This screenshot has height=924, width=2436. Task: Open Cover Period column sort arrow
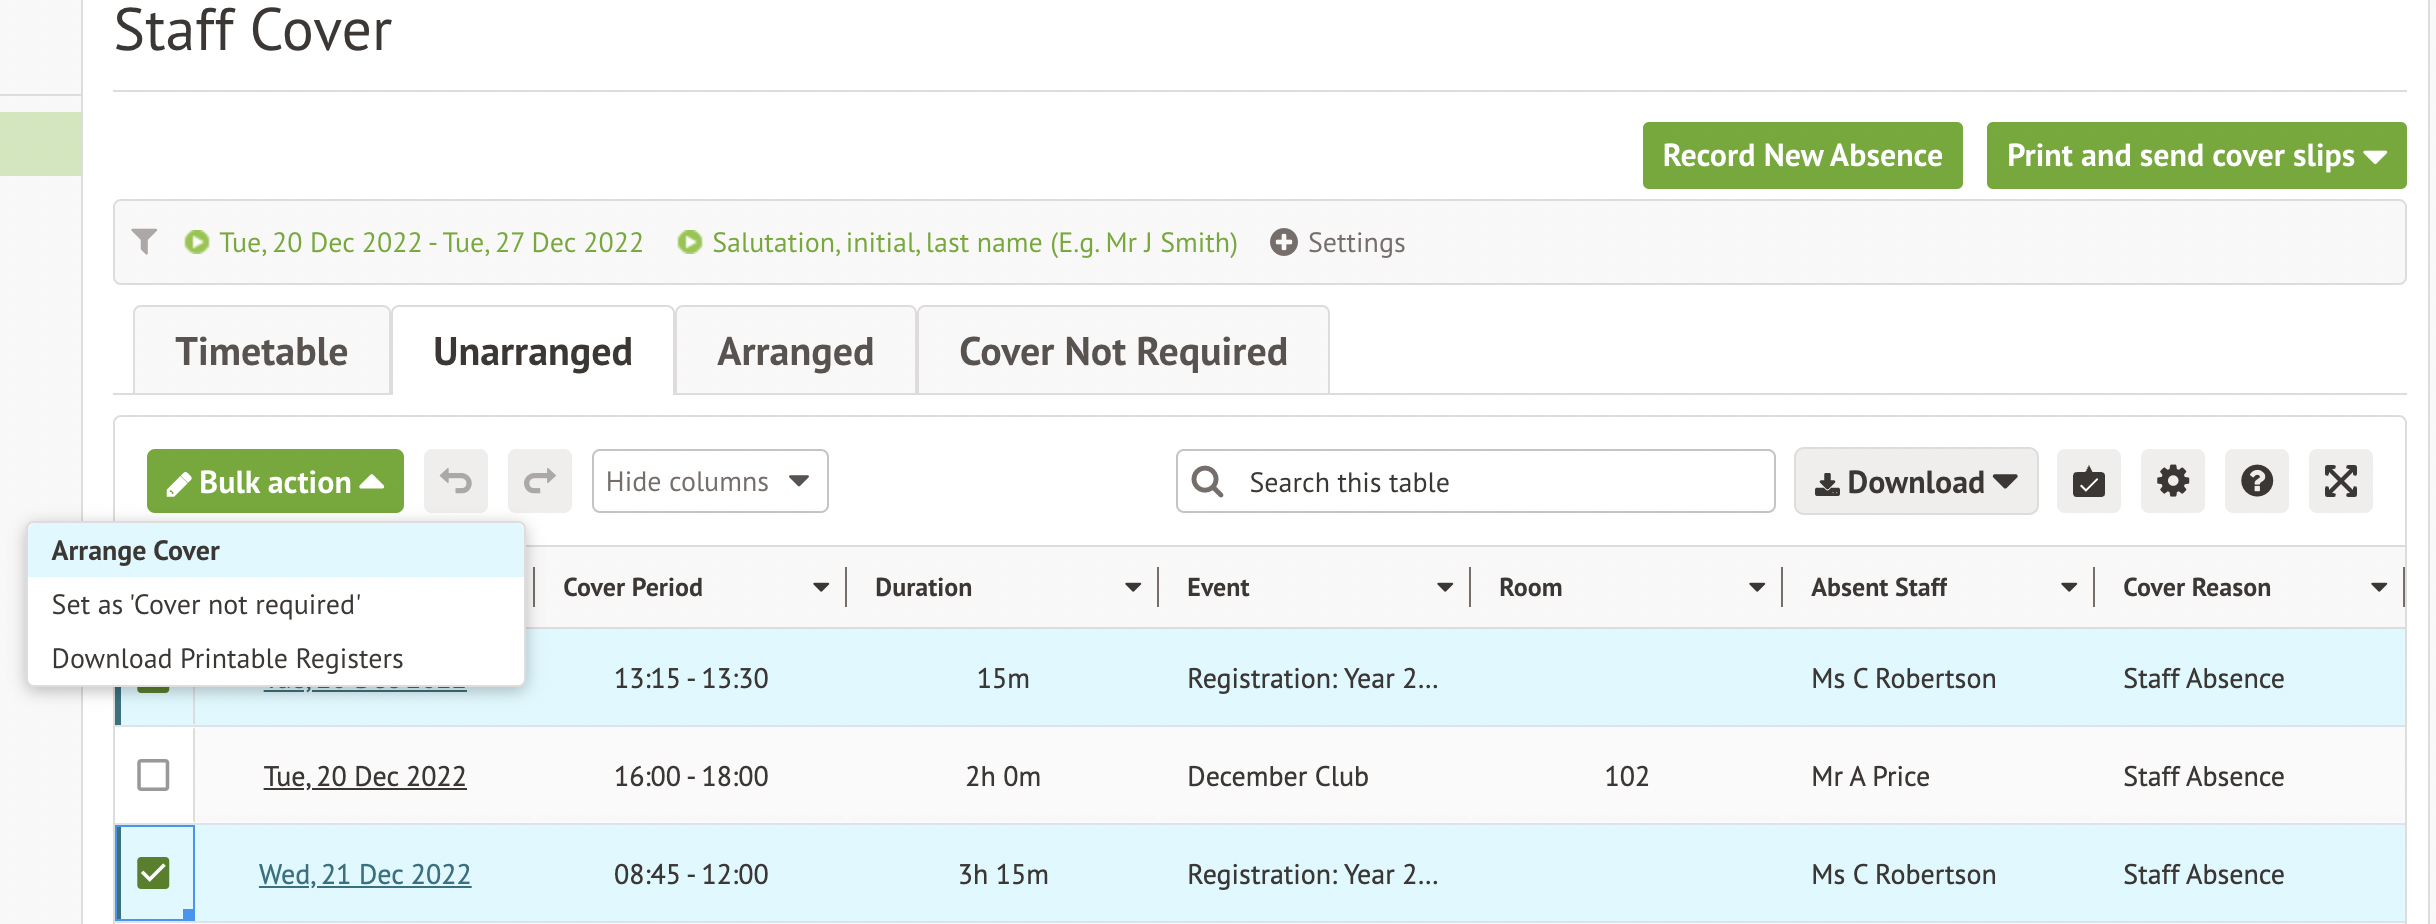point(821,588)
